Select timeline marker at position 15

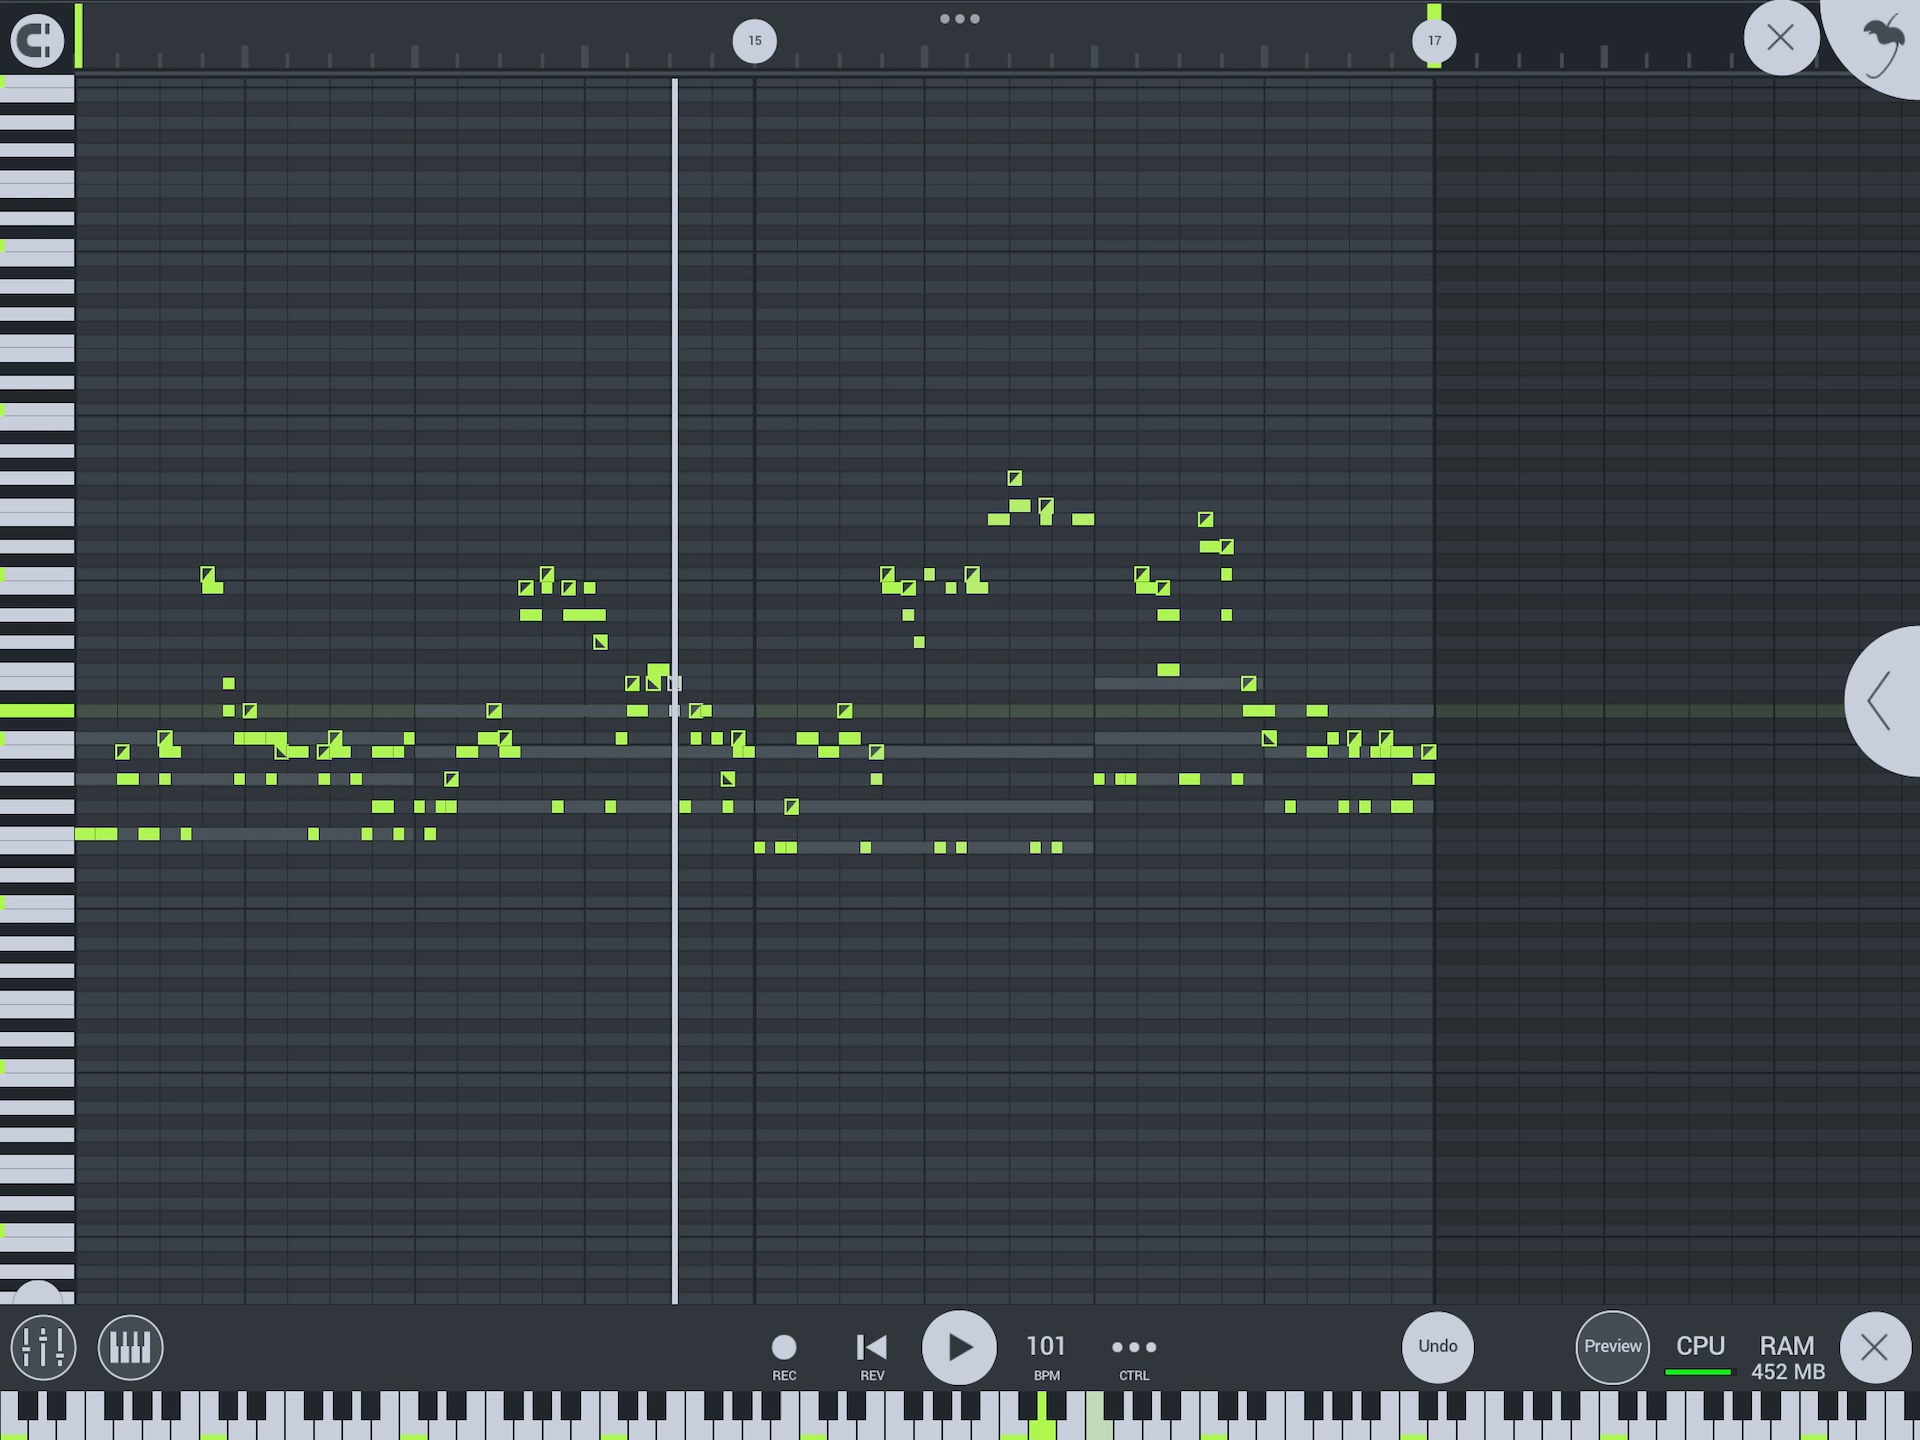754,38
